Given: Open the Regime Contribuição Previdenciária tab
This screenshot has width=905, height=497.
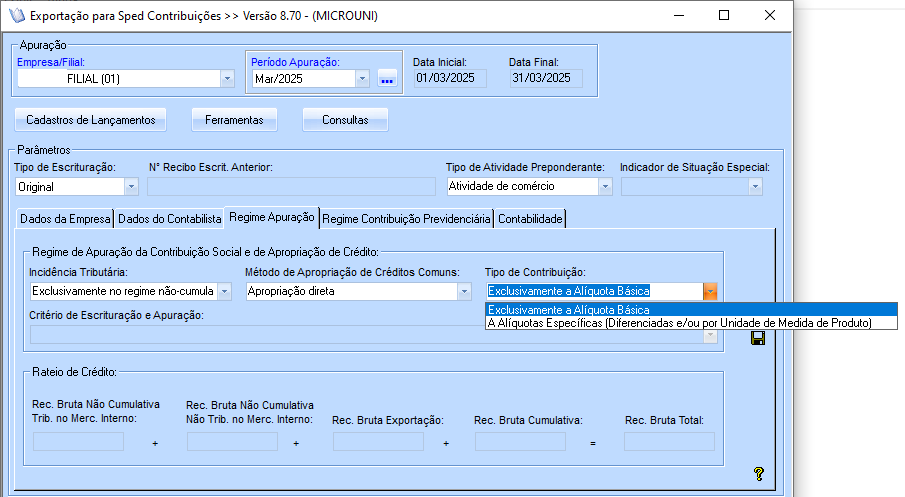Looking at the screenshot, I should coord(406,219).
